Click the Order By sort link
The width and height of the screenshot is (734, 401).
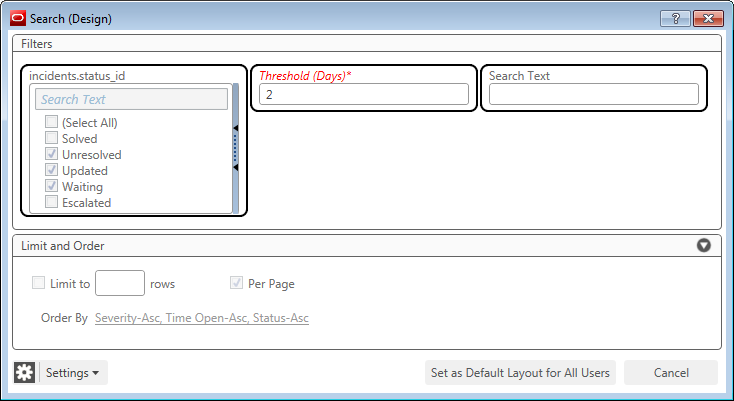tap(202, 318)
